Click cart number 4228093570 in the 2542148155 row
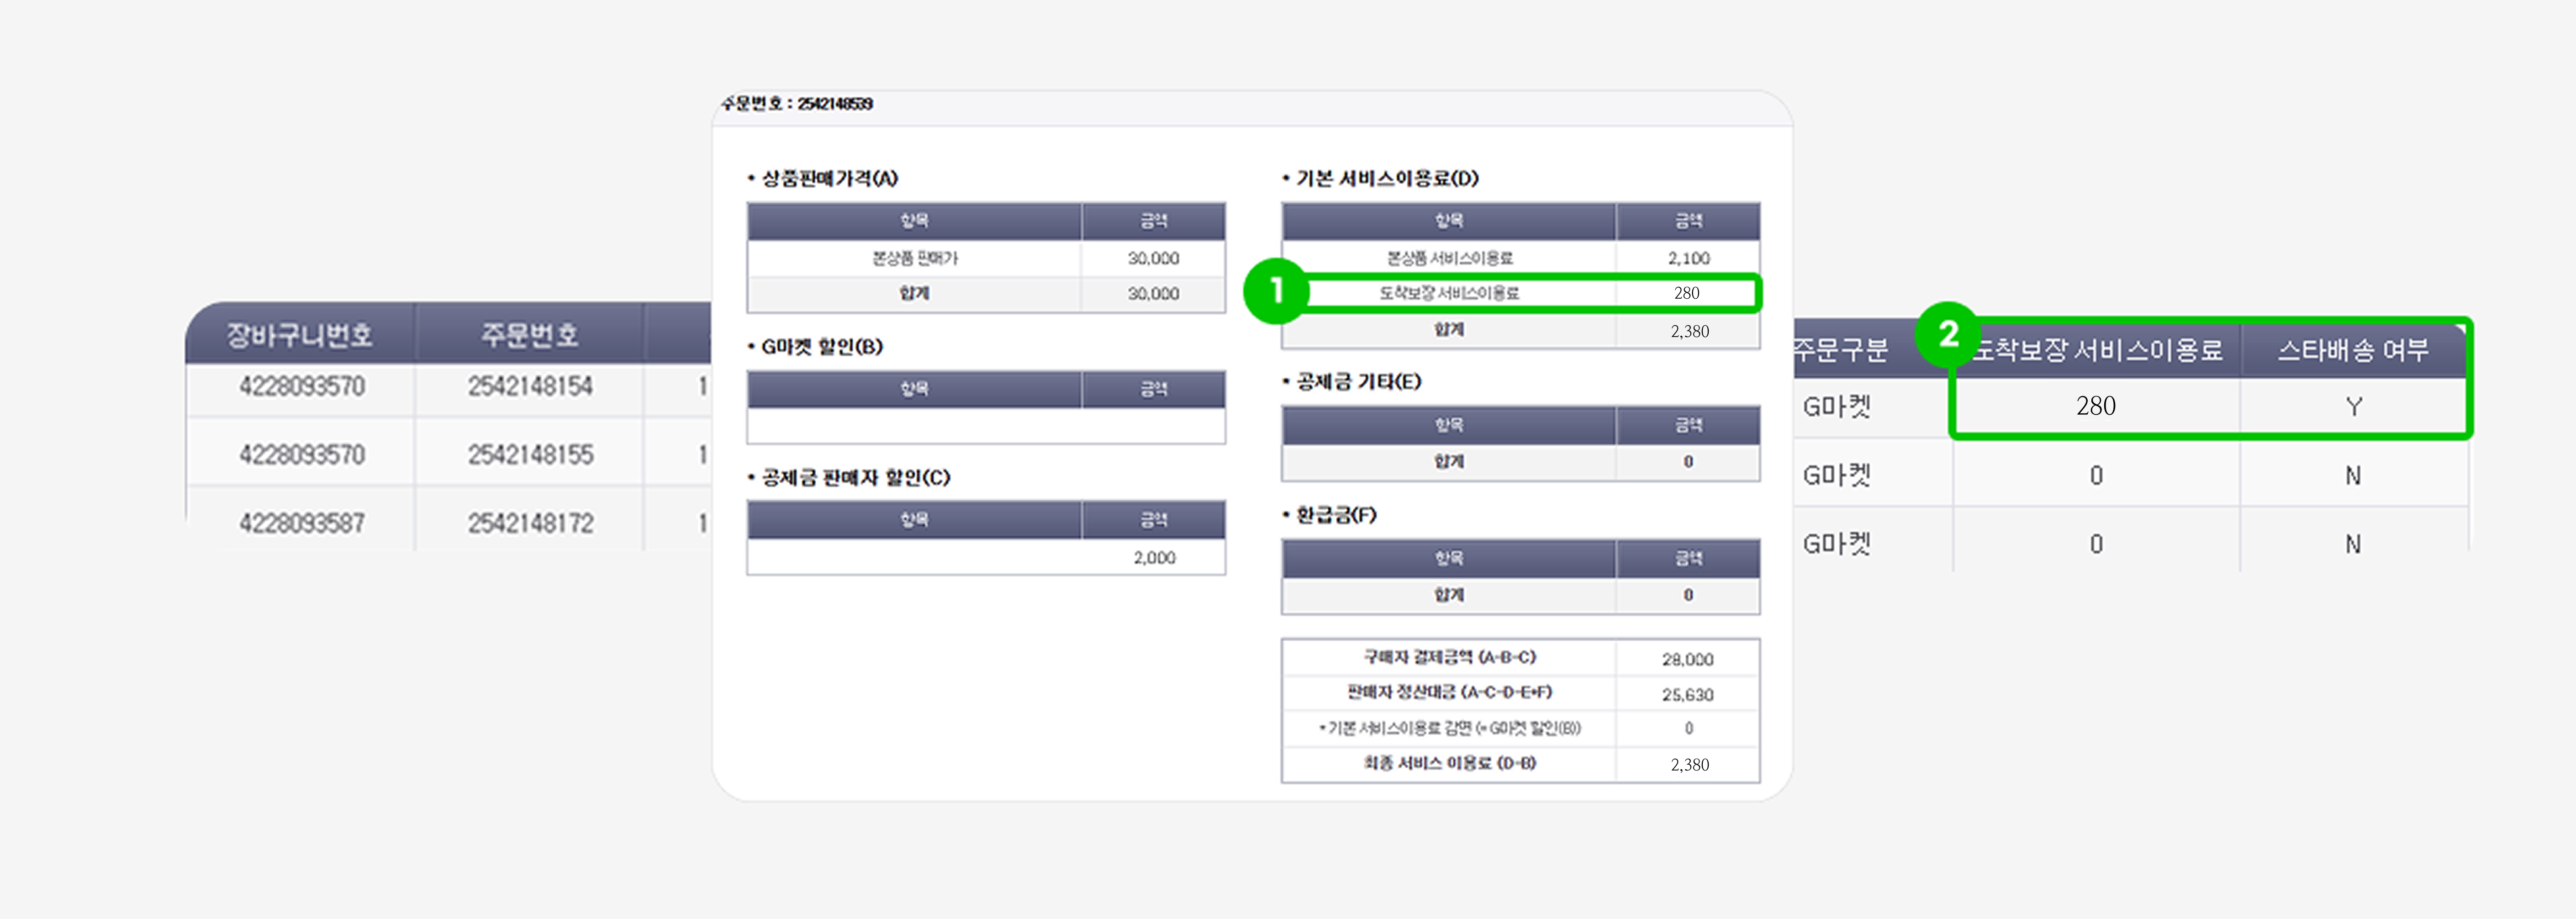This screenshot has height=919, width=2576. click(301, 455)
